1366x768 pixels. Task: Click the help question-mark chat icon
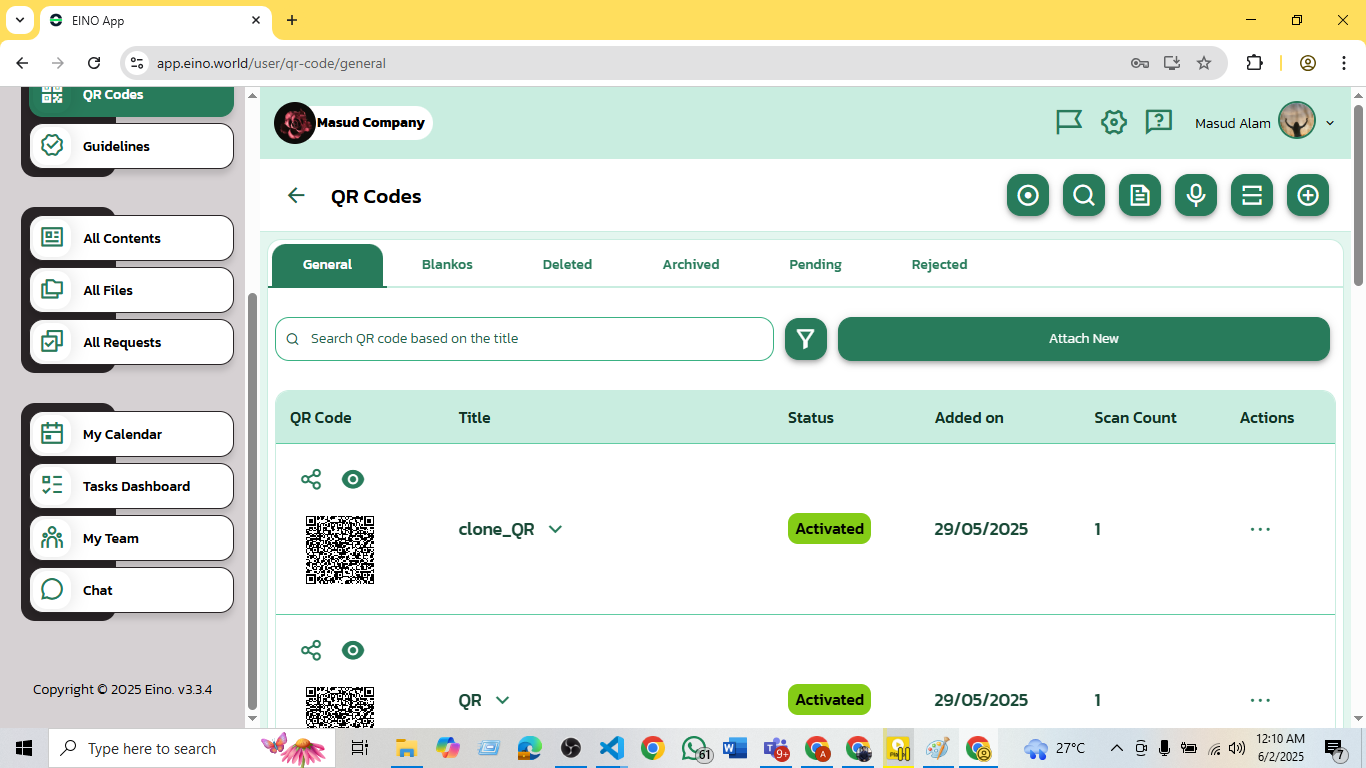(x=1158, y=122)
